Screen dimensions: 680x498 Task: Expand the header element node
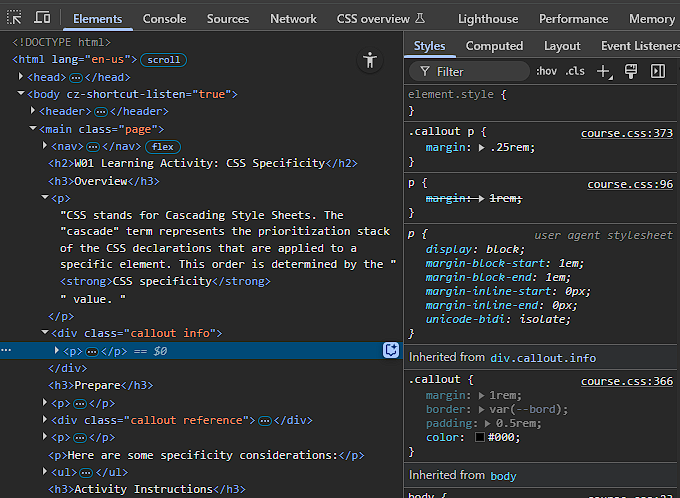point(33,111)
